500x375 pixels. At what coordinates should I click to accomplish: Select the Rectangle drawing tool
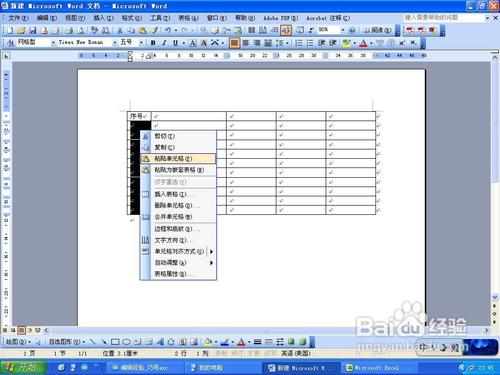click(x=115, y=342)
